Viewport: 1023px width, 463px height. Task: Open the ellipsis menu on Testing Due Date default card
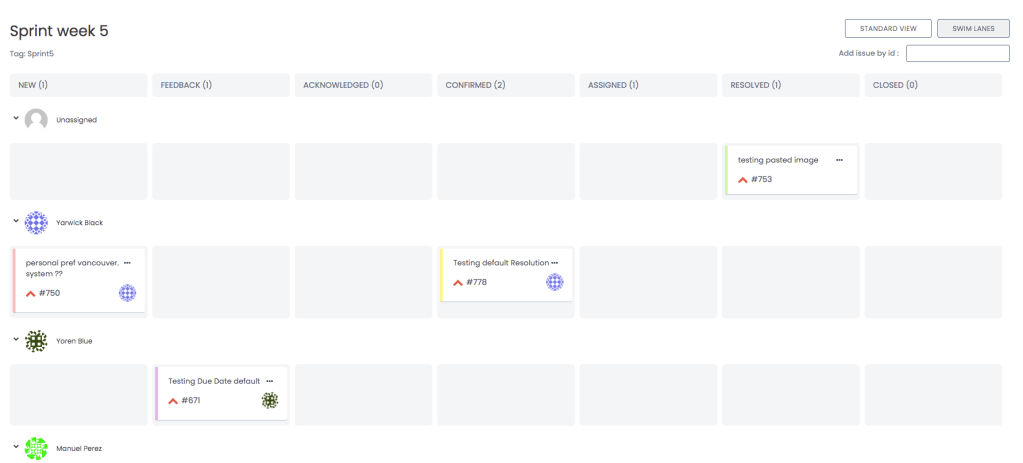(x=269, y=381)
